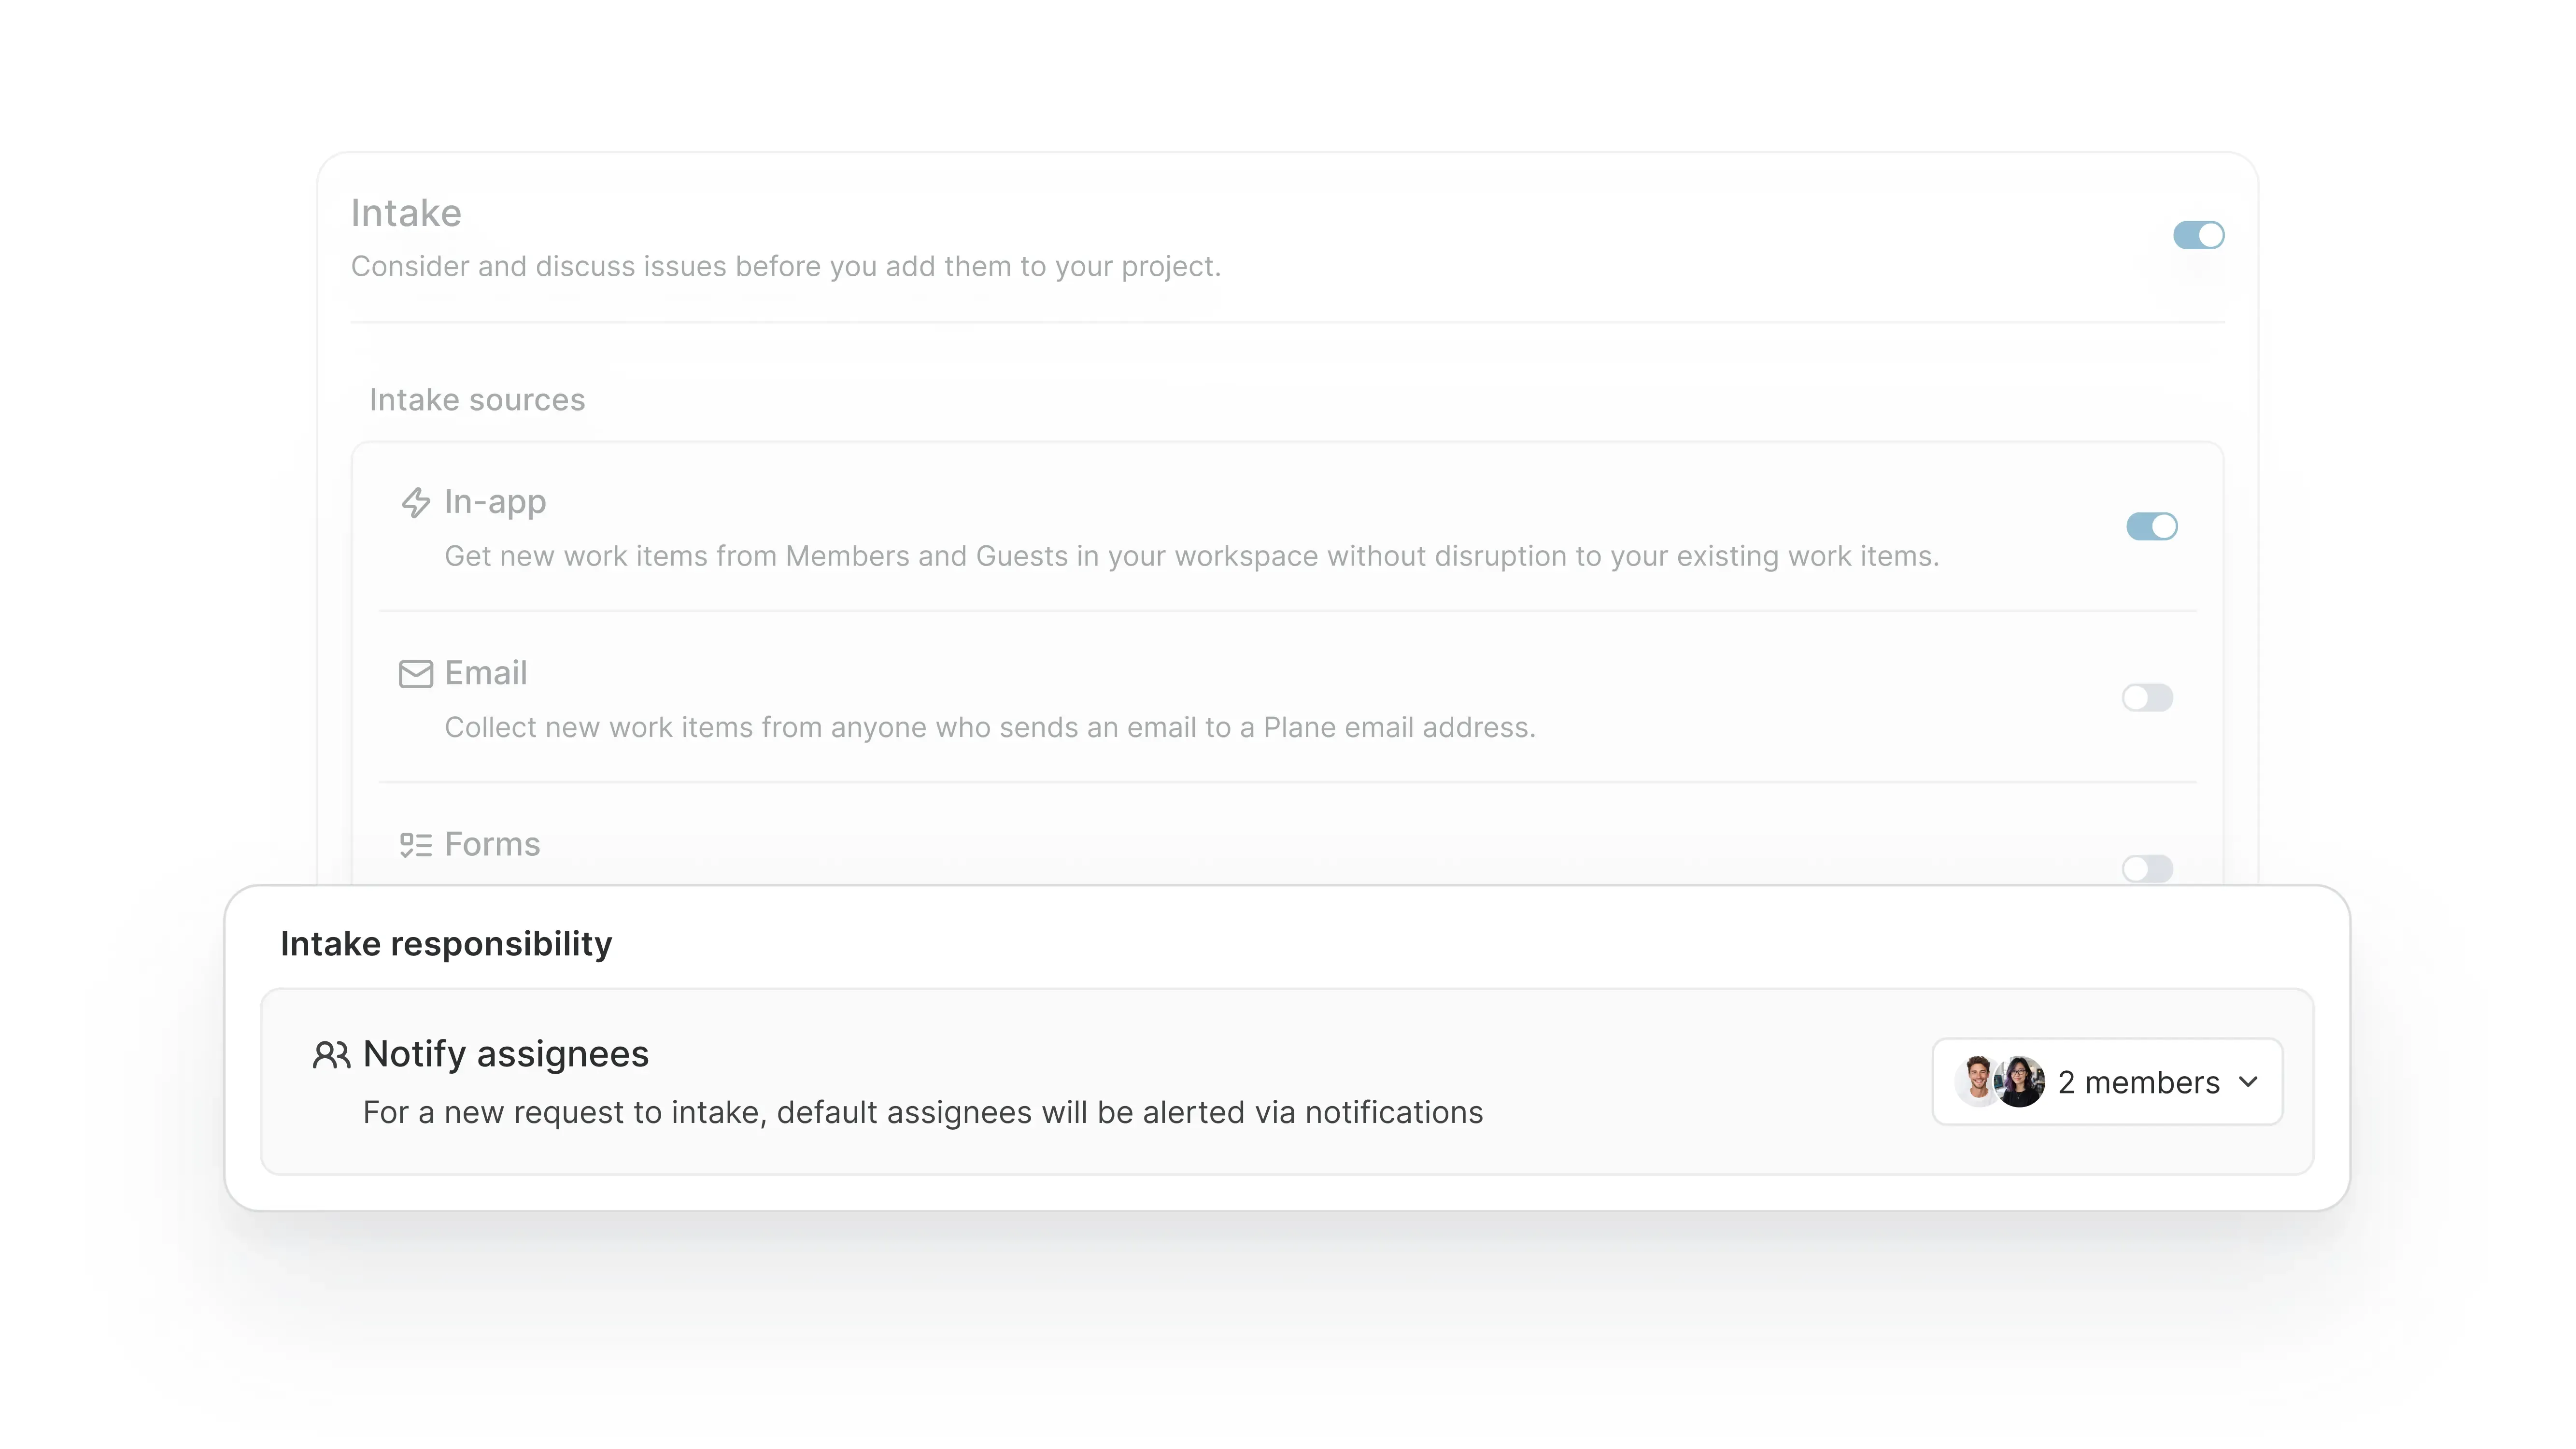This screenshot has width=2576, height=1449.
Task: Click the people icon next to Notify assignees
Action: (331, 1054)
